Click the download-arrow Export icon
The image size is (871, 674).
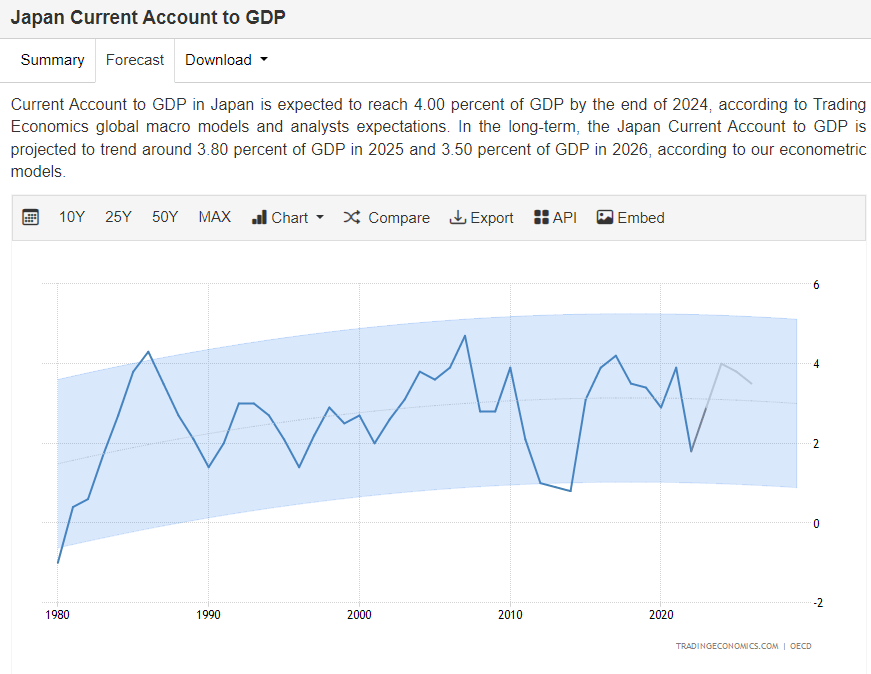457,217
